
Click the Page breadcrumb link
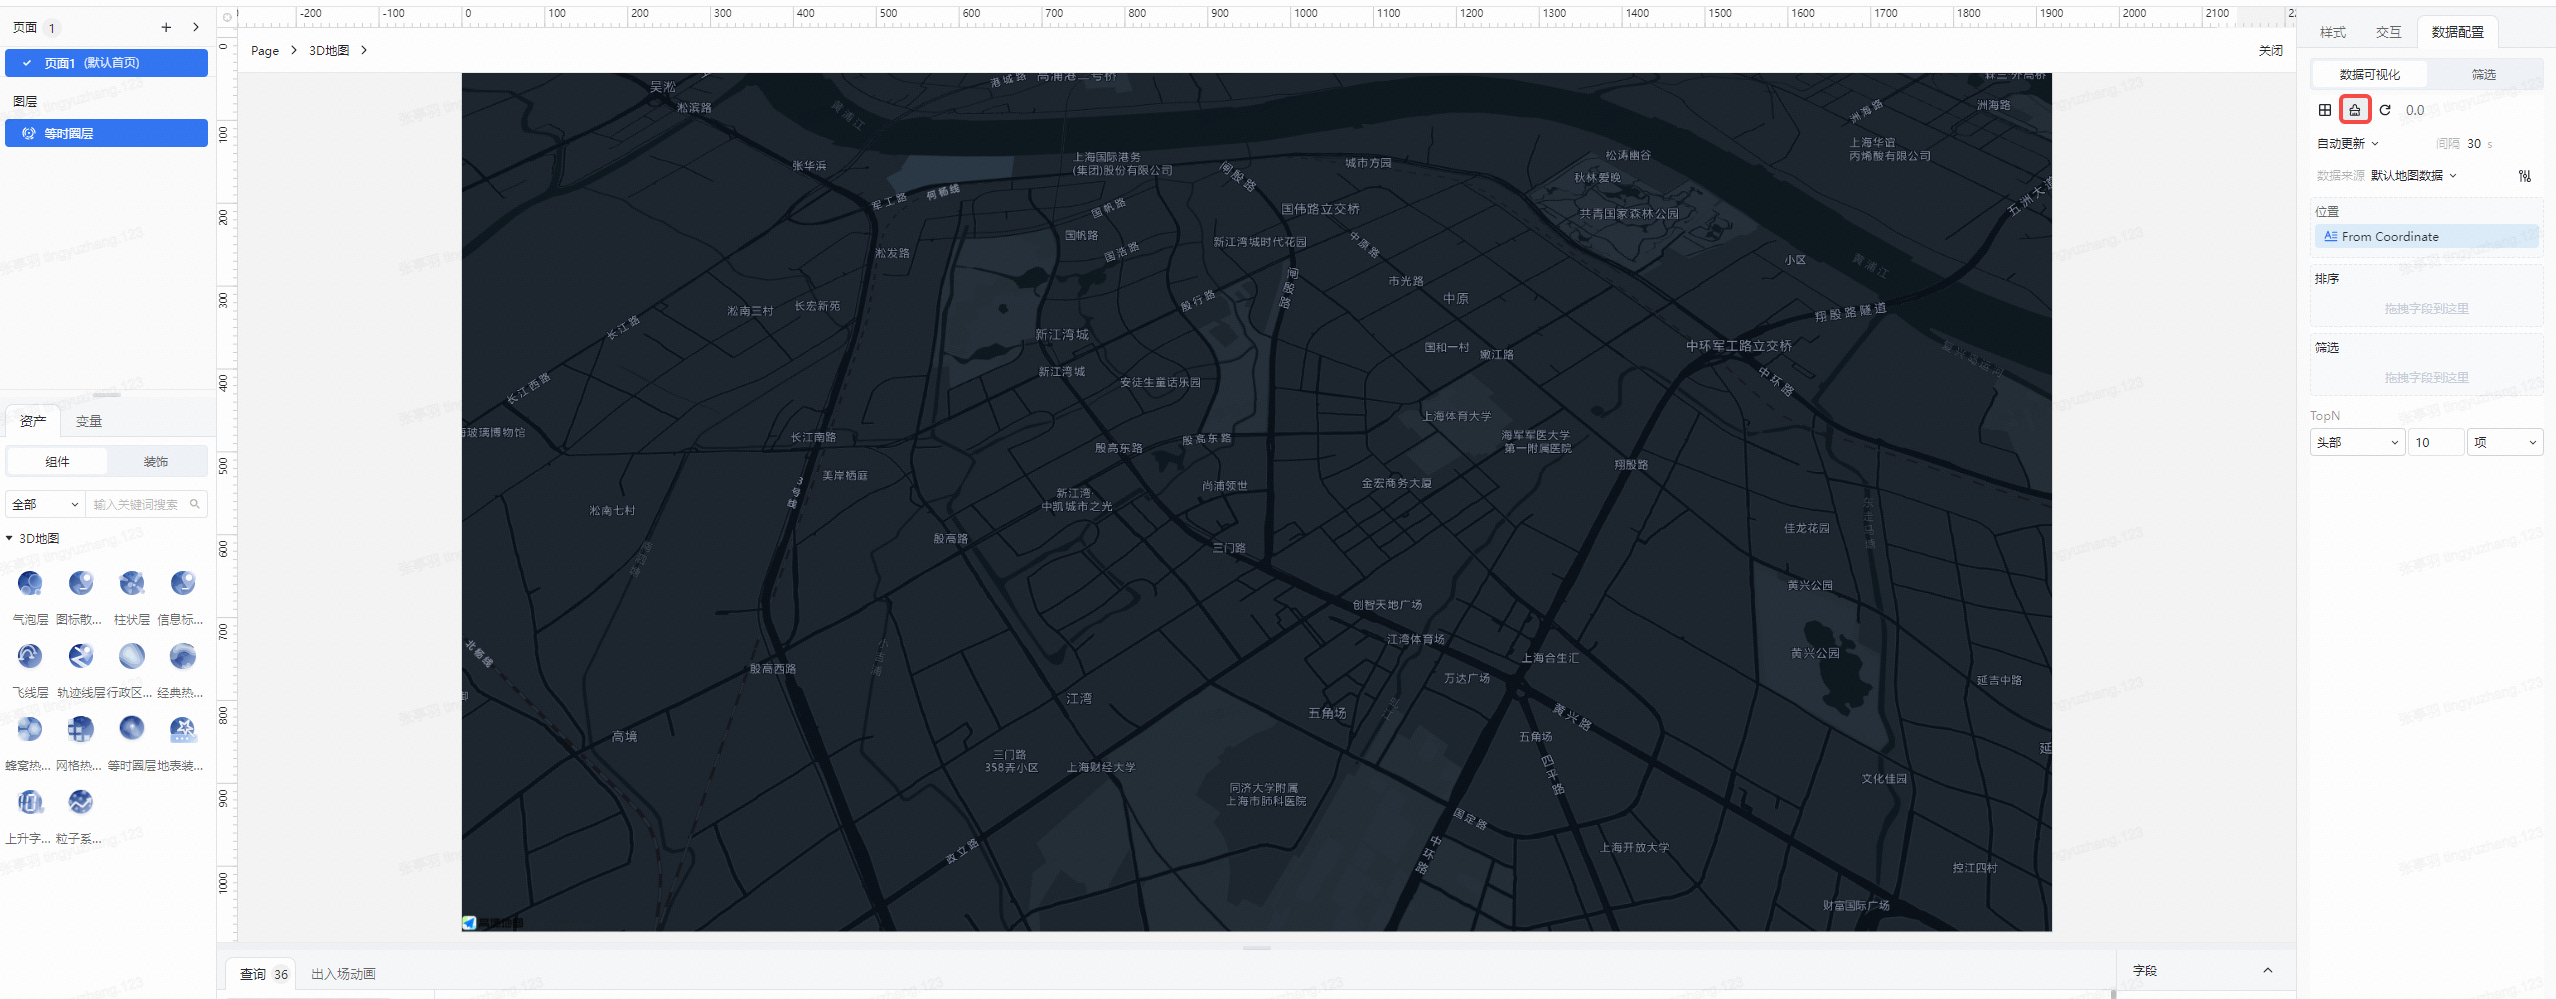point(265,51)
